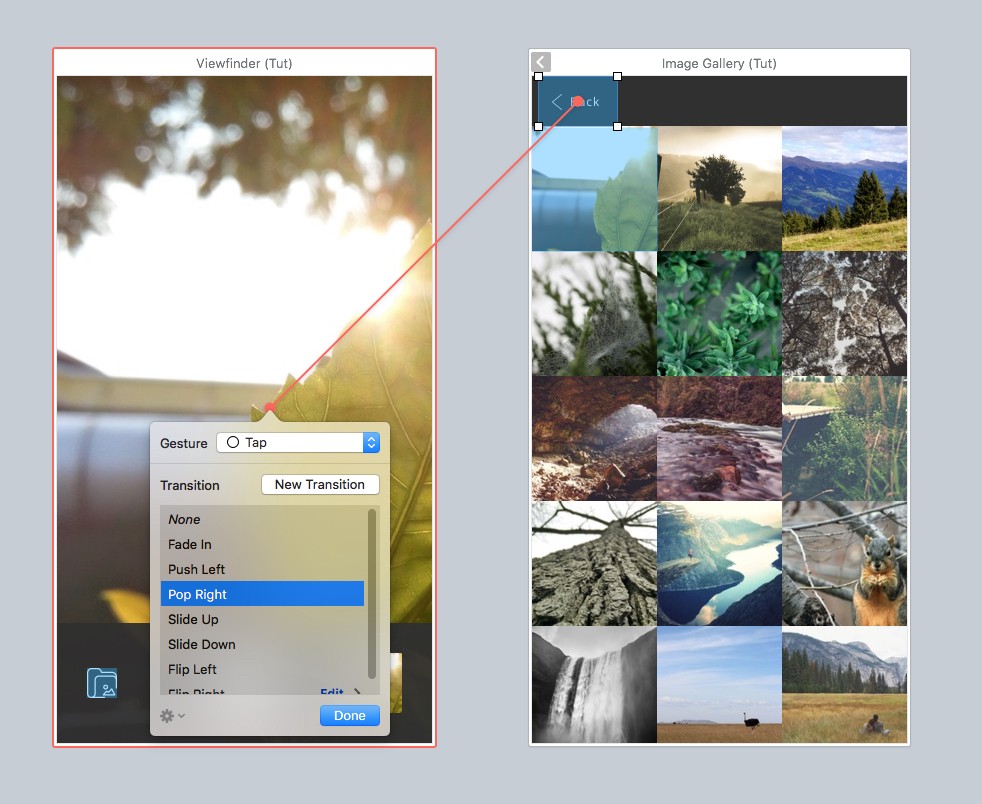The image size is (982, 804).
Task: Choose the None transition option
Action: click(184, 520)
